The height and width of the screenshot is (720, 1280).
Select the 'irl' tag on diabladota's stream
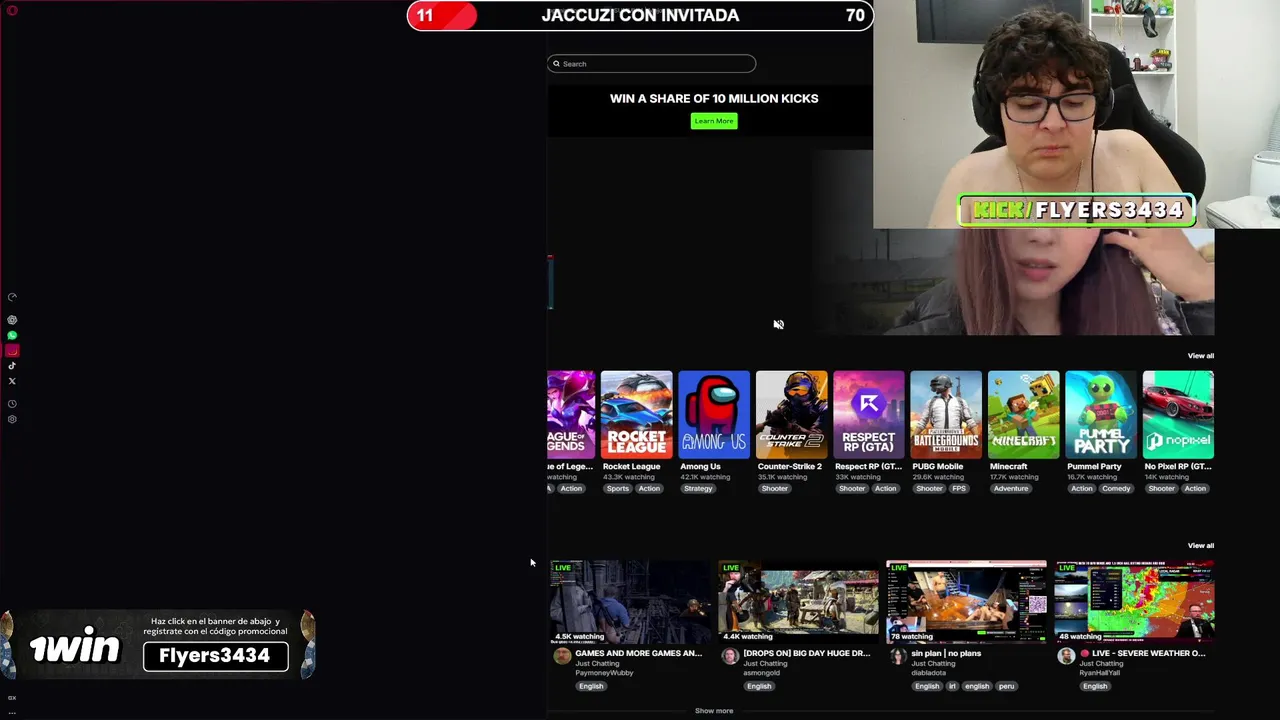(x=953, y=686)
